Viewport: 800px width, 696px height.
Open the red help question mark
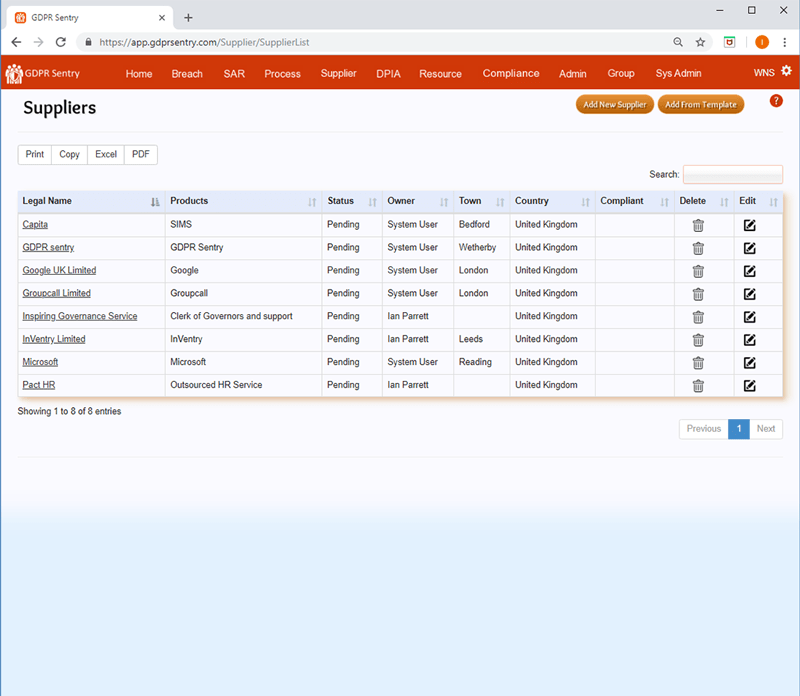click(776, 101)
